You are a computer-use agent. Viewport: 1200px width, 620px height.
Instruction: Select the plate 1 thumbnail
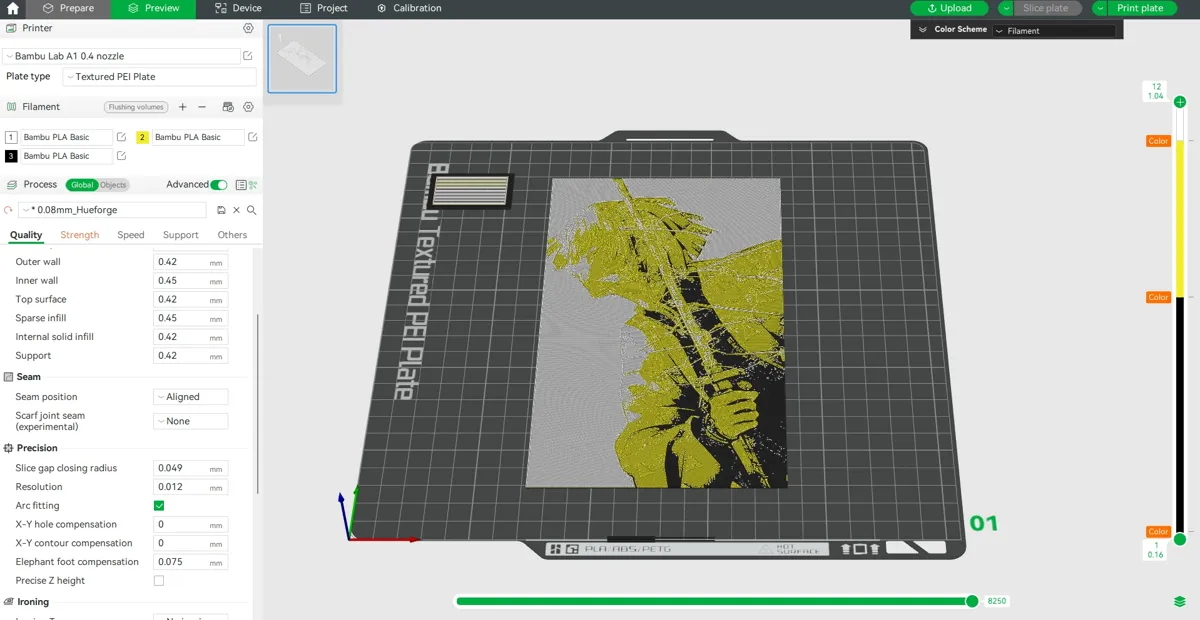(x=302, y=59)
